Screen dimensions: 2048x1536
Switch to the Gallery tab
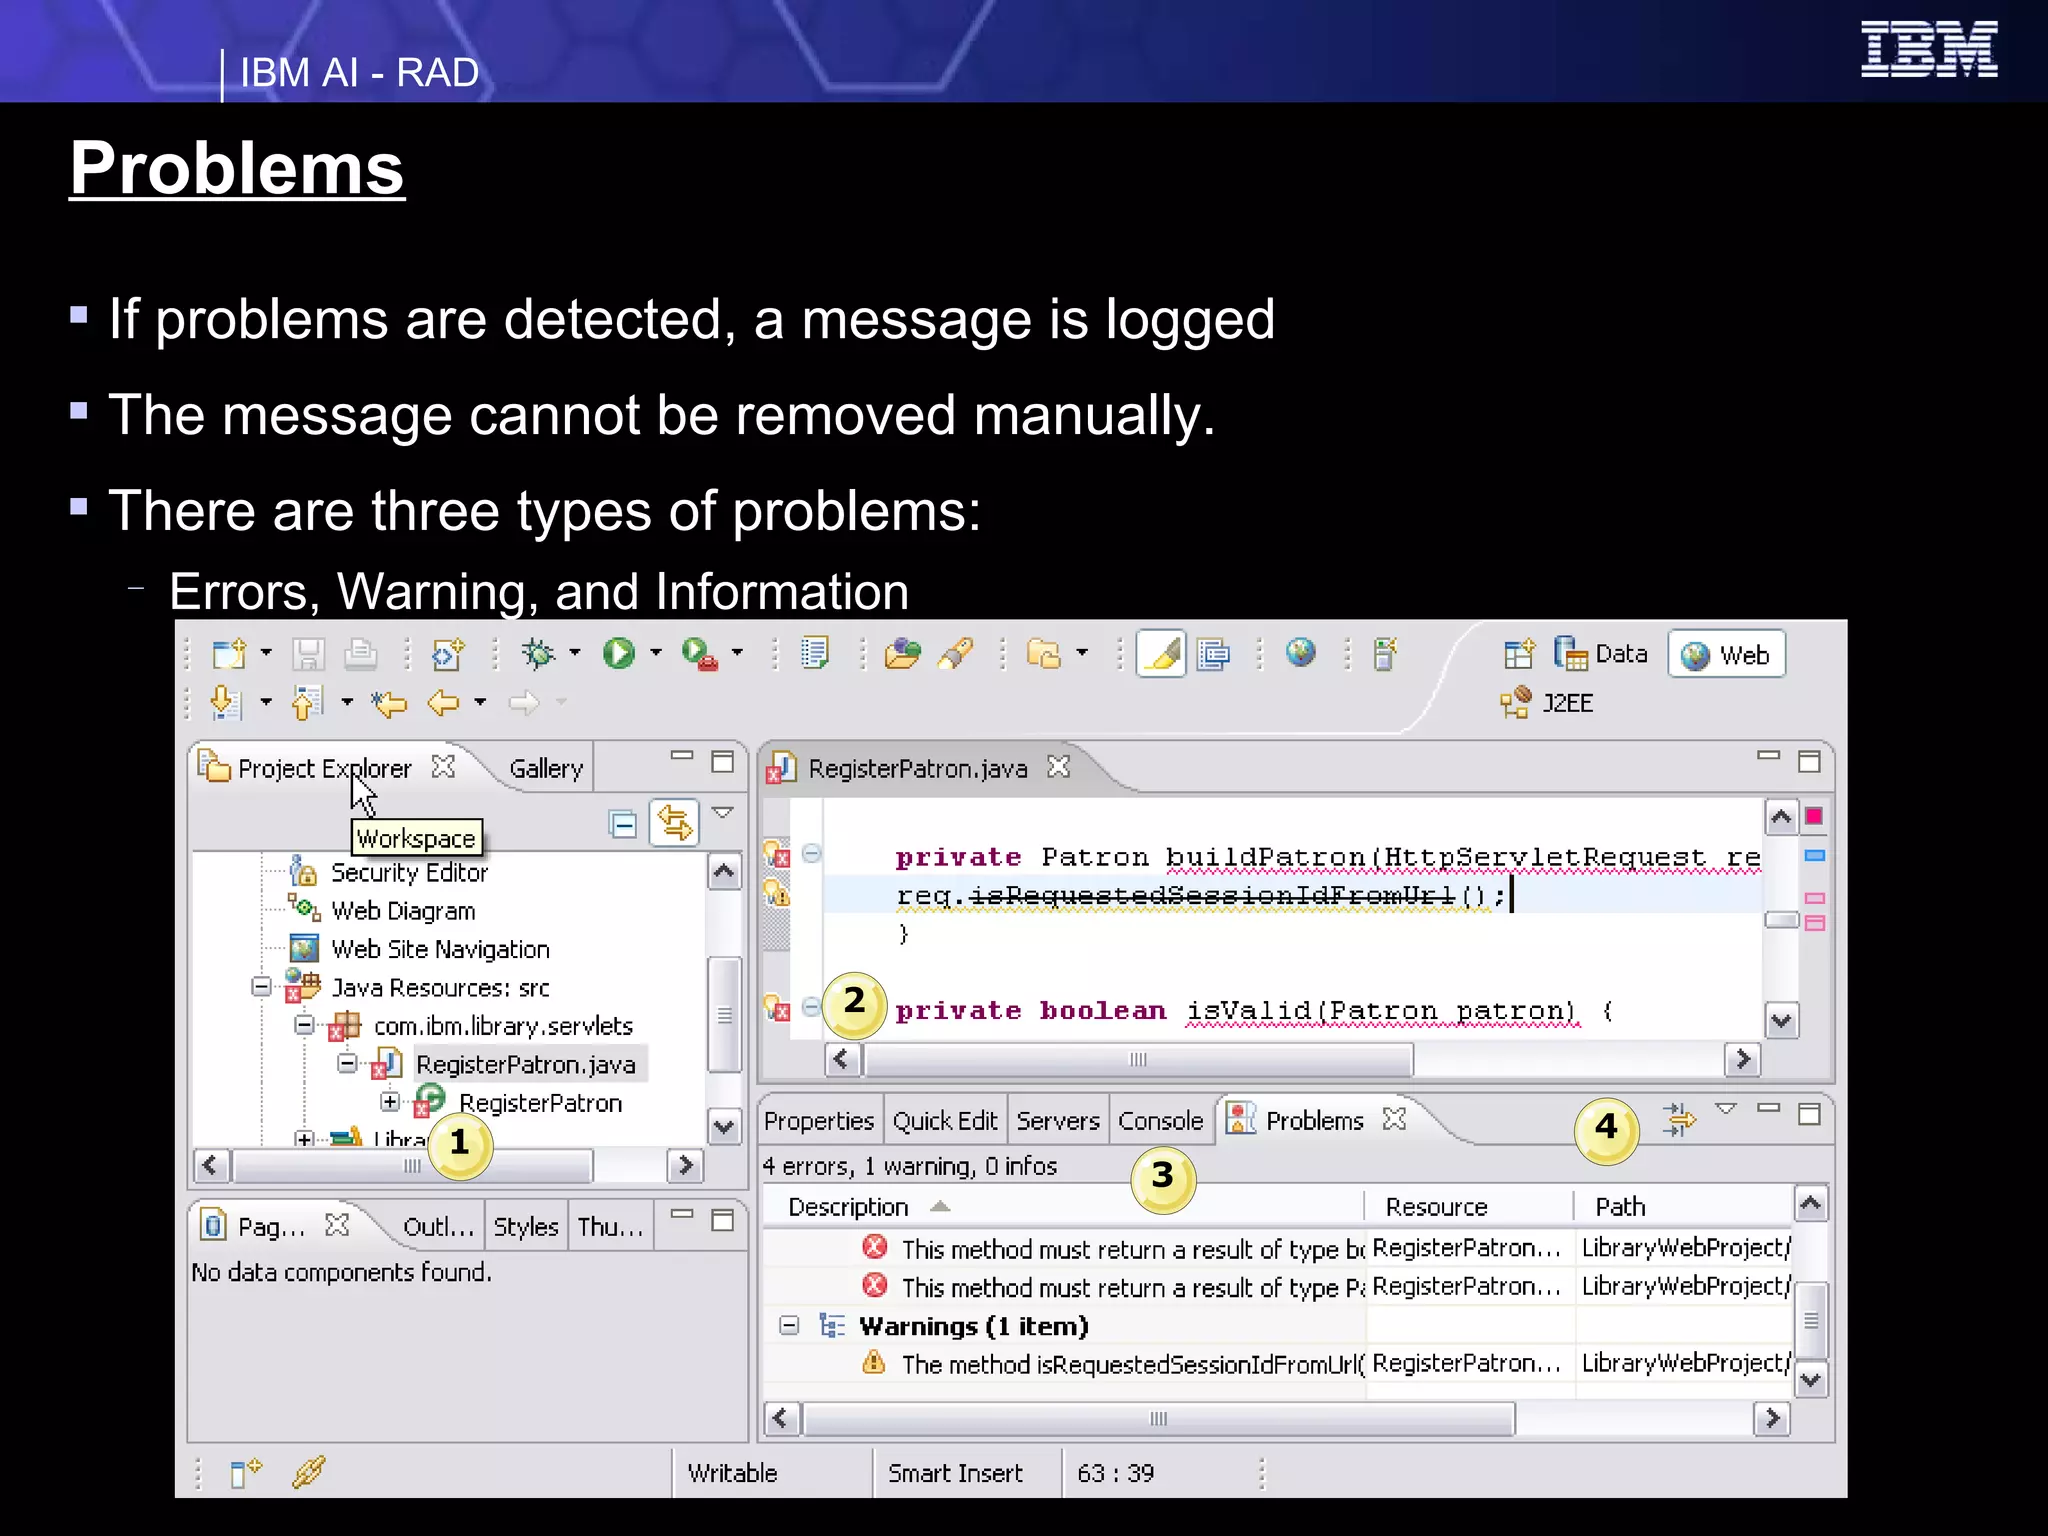[x=546, y=768]
